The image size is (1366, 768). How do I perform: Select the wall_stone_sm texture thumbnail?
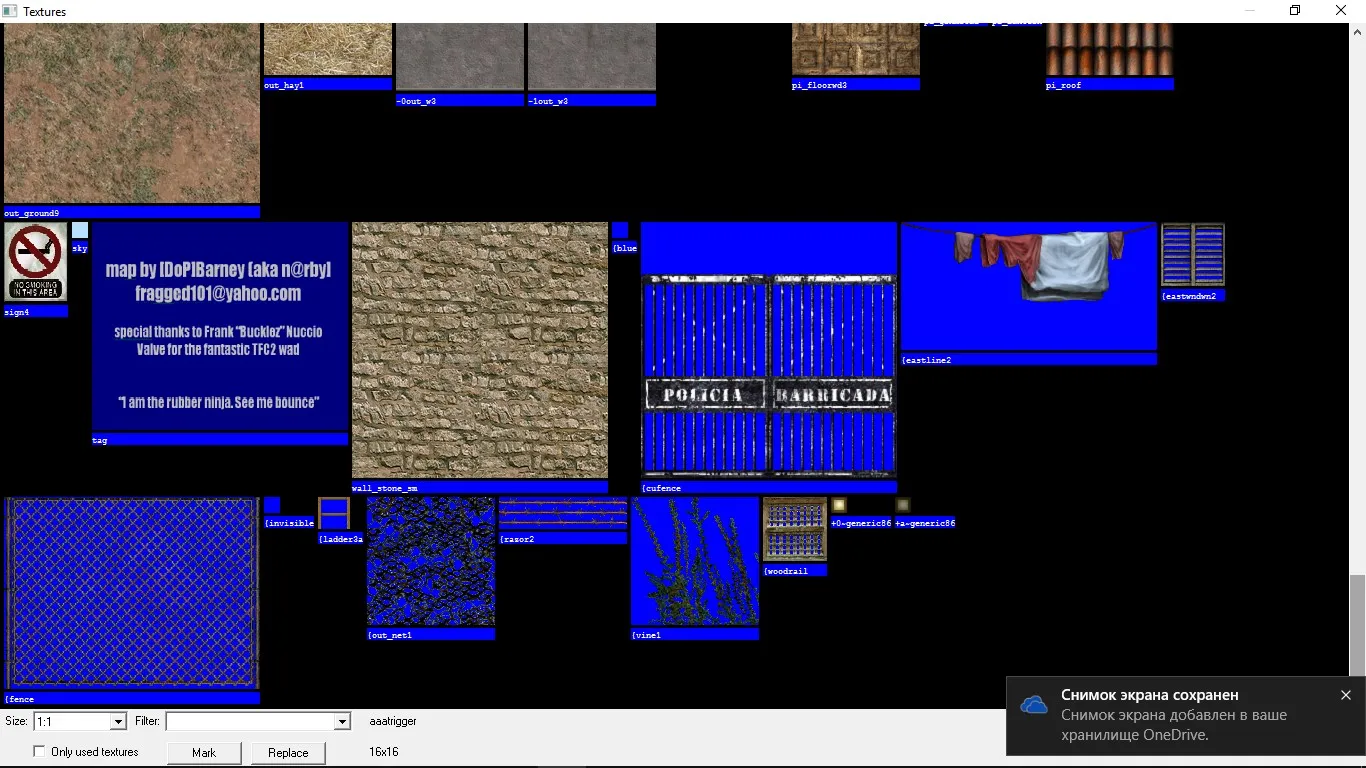click(x=480, y=350)
